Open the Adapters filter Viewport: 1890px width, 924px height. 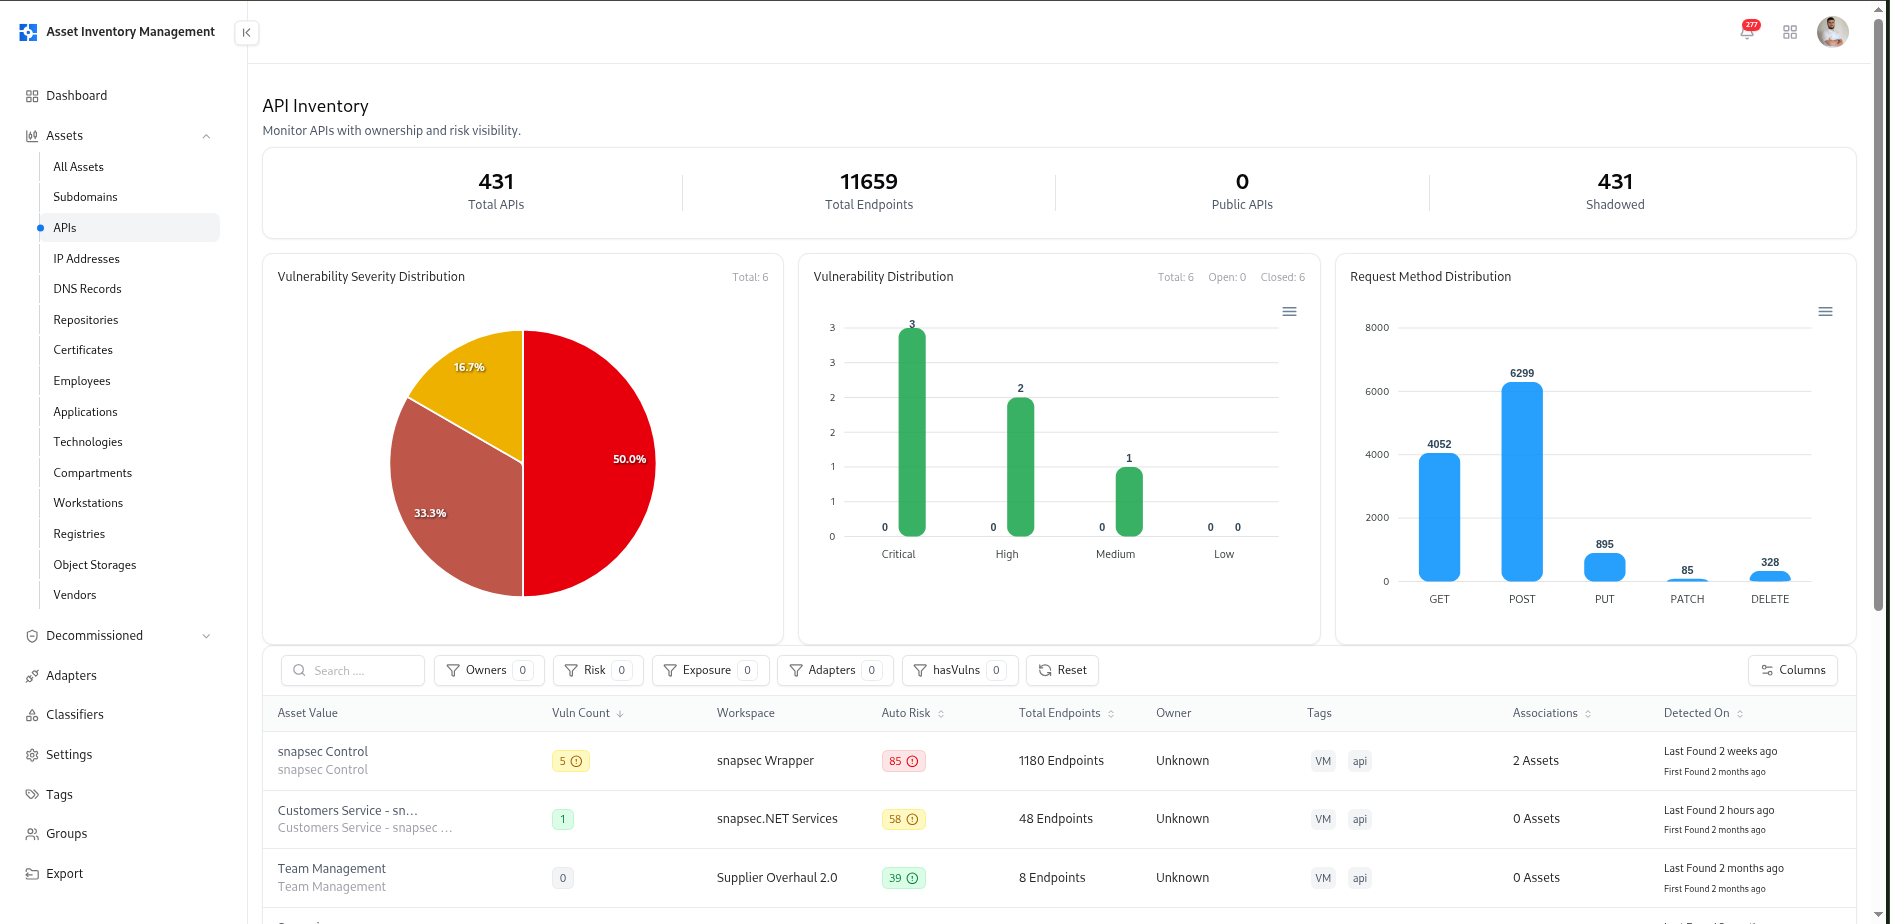[x=836, y=670]
